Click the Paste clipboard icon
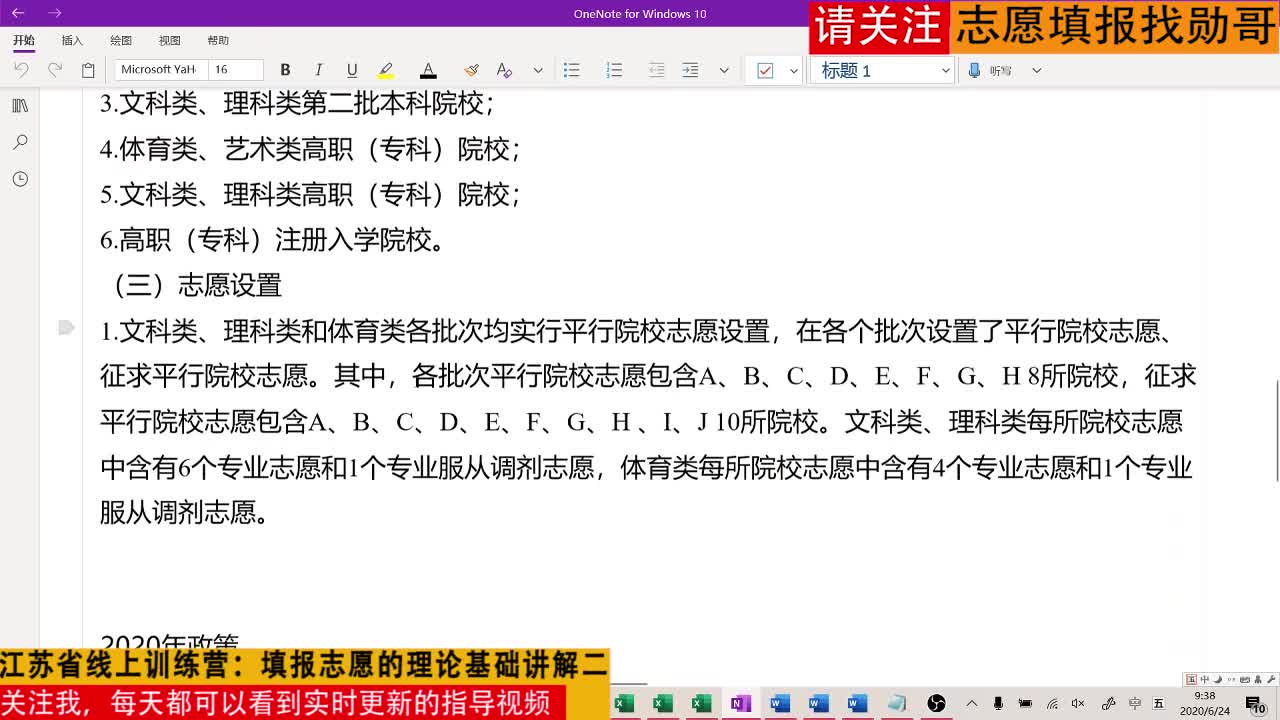1280x720 pixels. click(x=88, y=70)
